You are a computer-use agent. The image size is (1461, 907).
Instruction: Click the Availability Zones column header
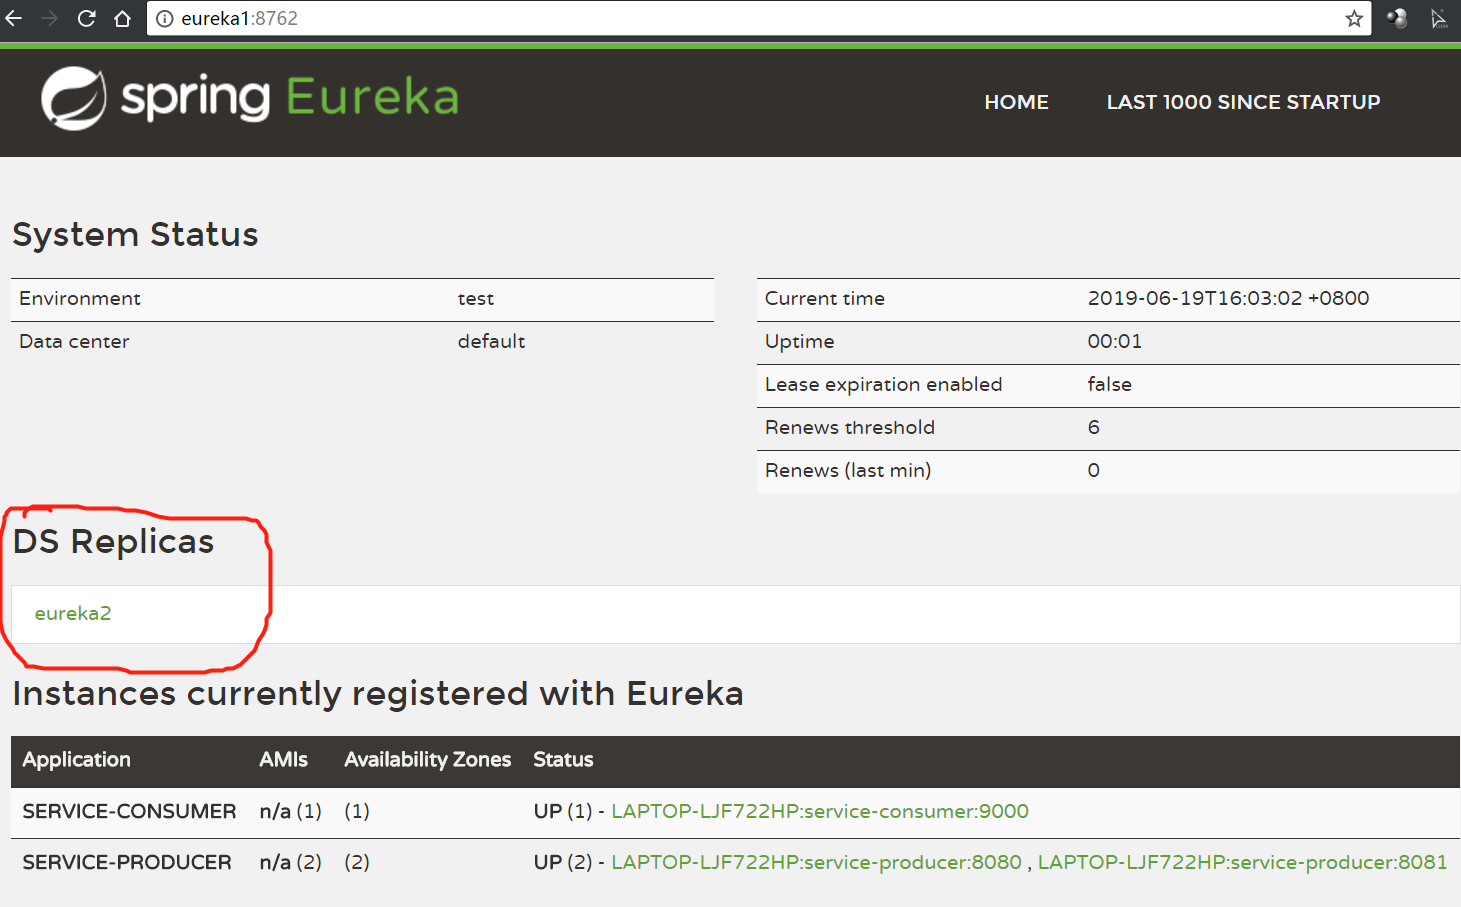(427, 759)
